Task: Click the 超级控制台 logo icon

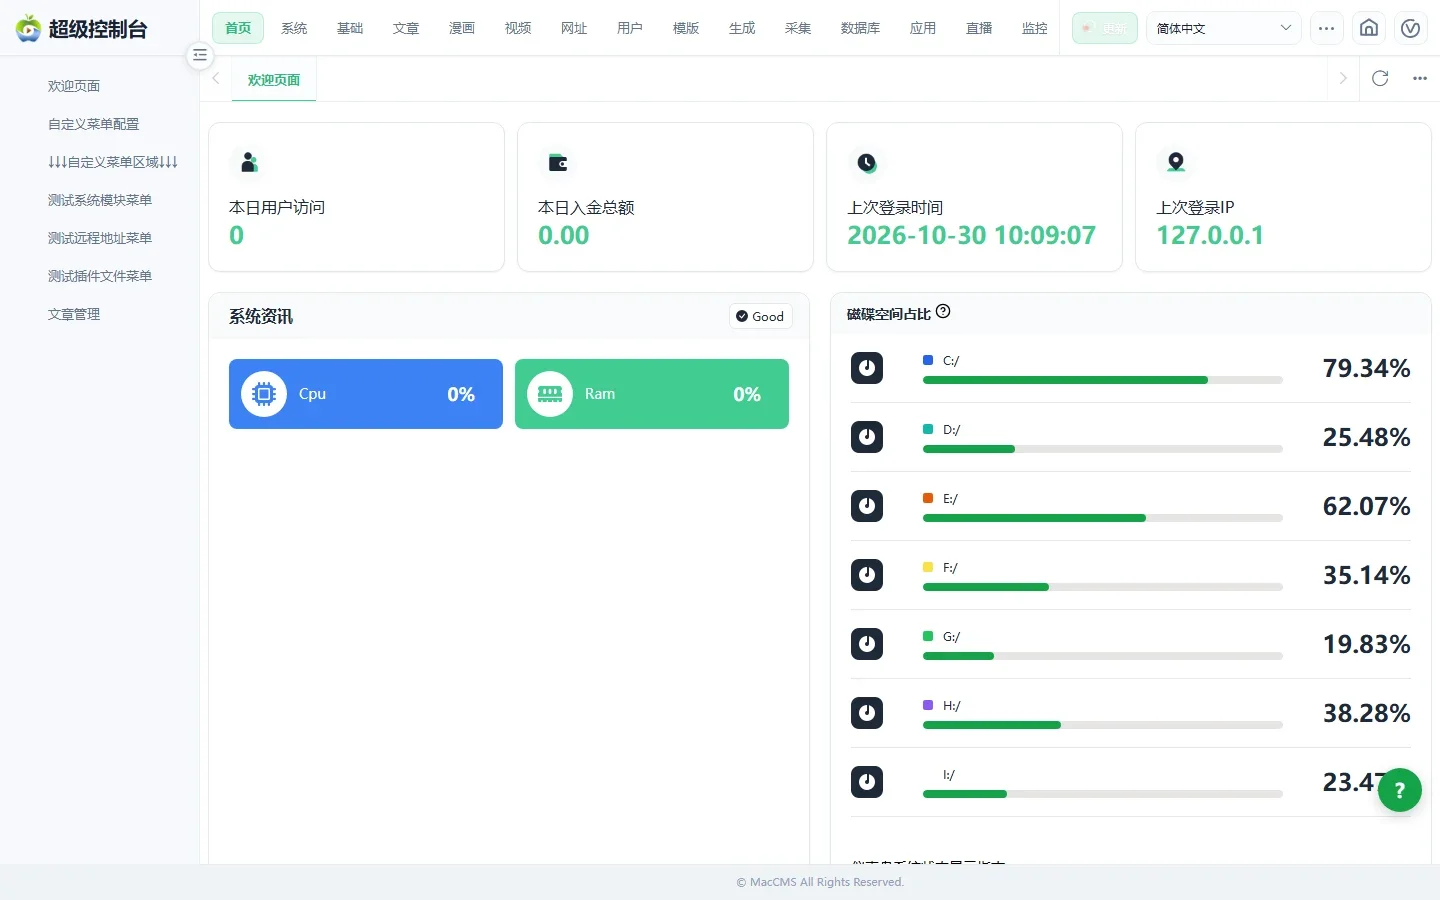Action: (29, 28)
